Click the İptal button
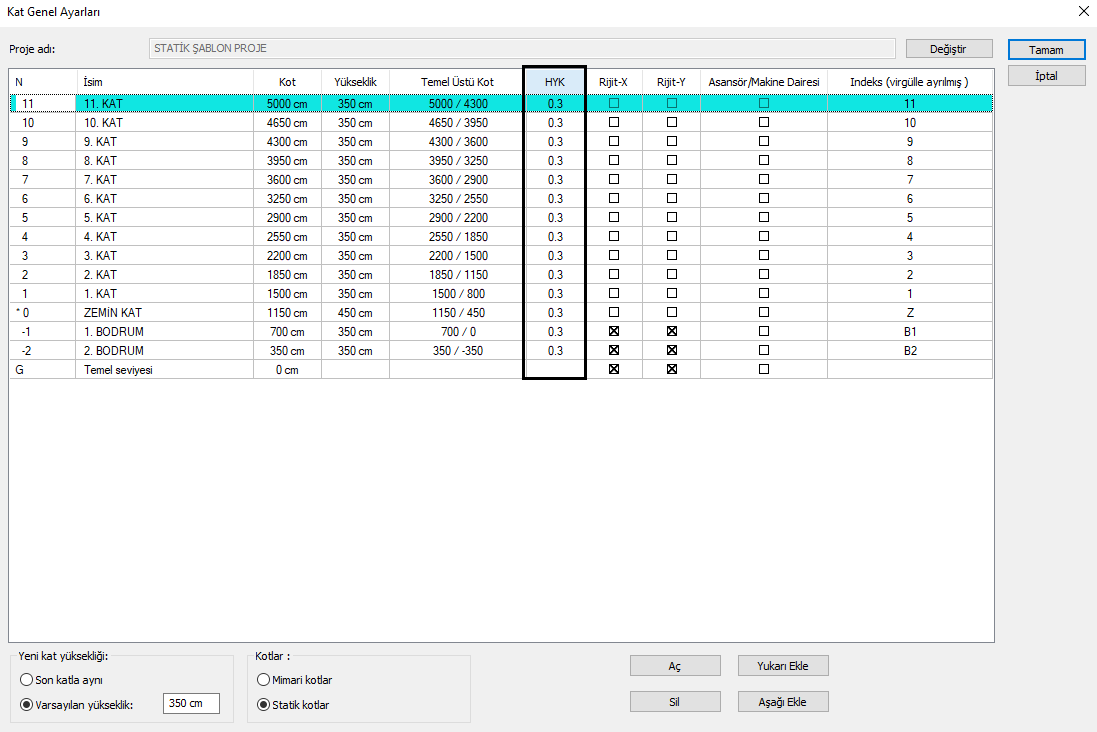Image resolution: width=1097 pixels, height=732 pixels. pos(1046,76)
